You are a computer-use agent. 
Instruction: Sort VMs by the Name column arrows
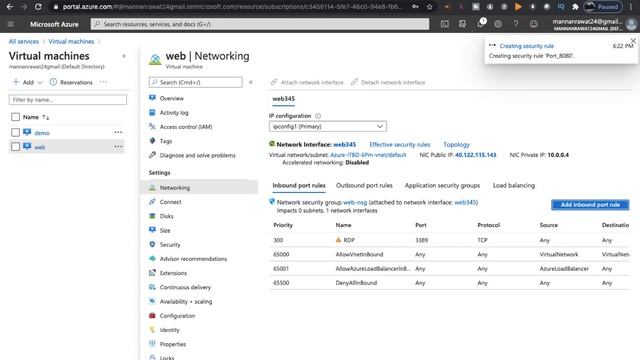pos(46,118)
